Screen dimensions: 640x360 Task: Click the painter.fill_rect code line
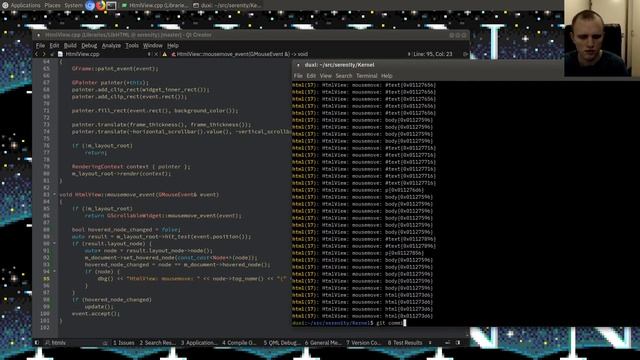point(155,111)
